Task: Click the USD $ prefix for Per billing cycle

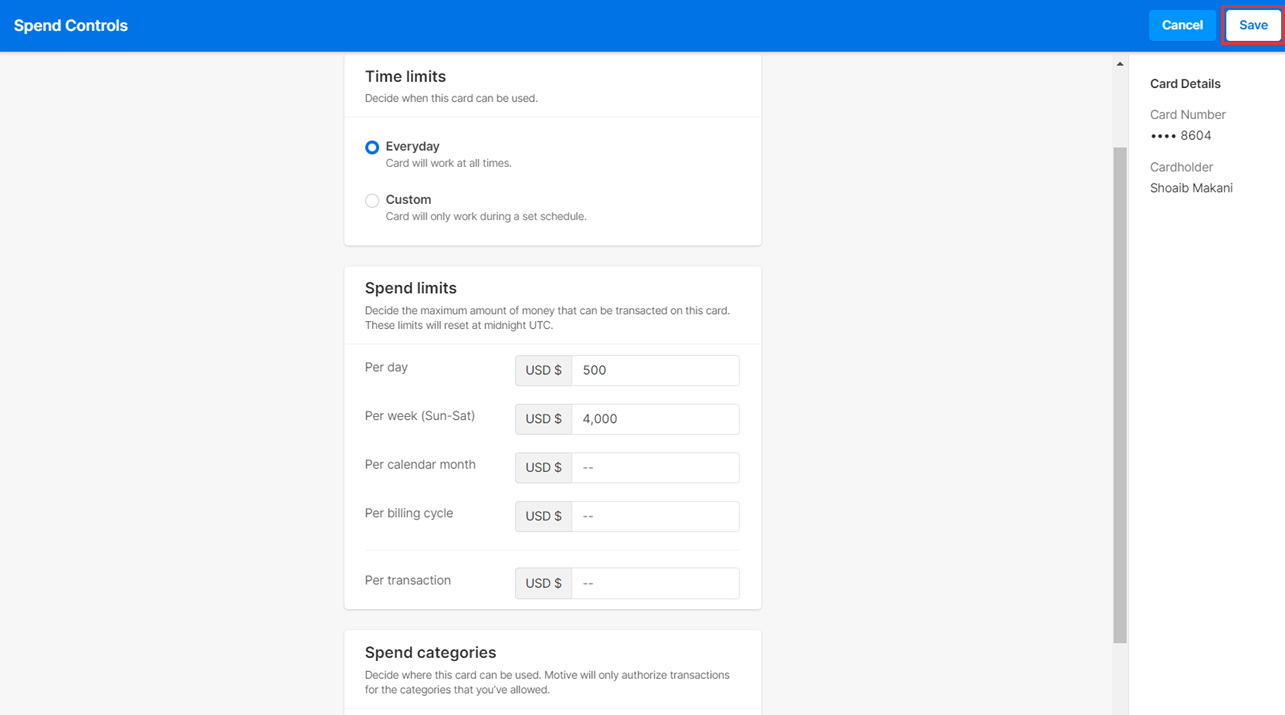Action: click(543, 516)
